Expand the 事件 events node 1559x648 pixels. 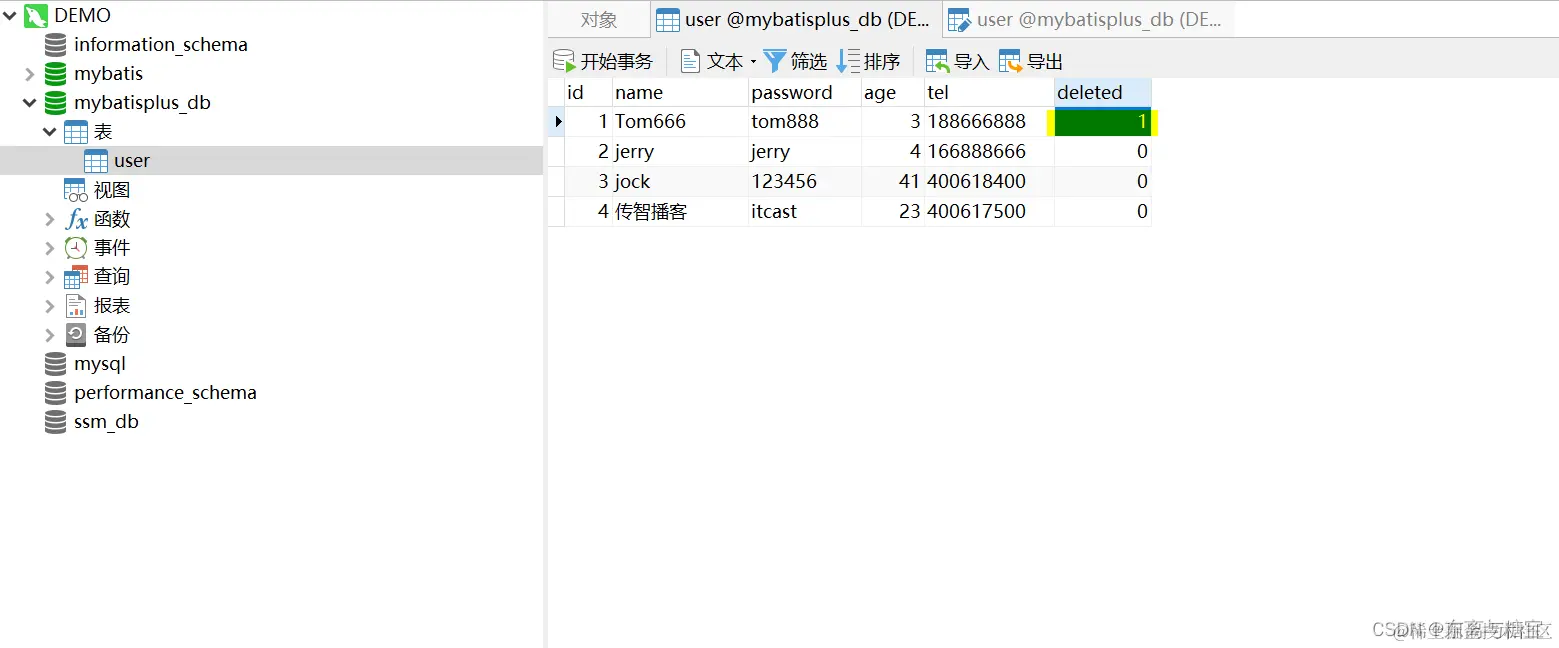click(50, 248)
